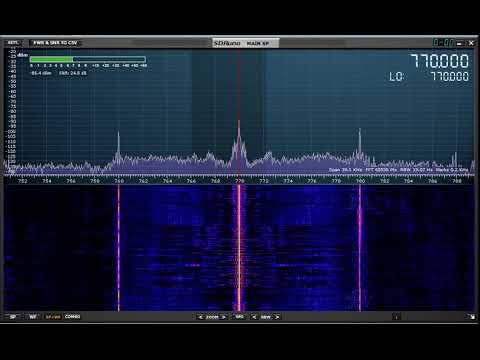
Task: Click the small lock icon in the bottom bar
Action: [396, 317]
